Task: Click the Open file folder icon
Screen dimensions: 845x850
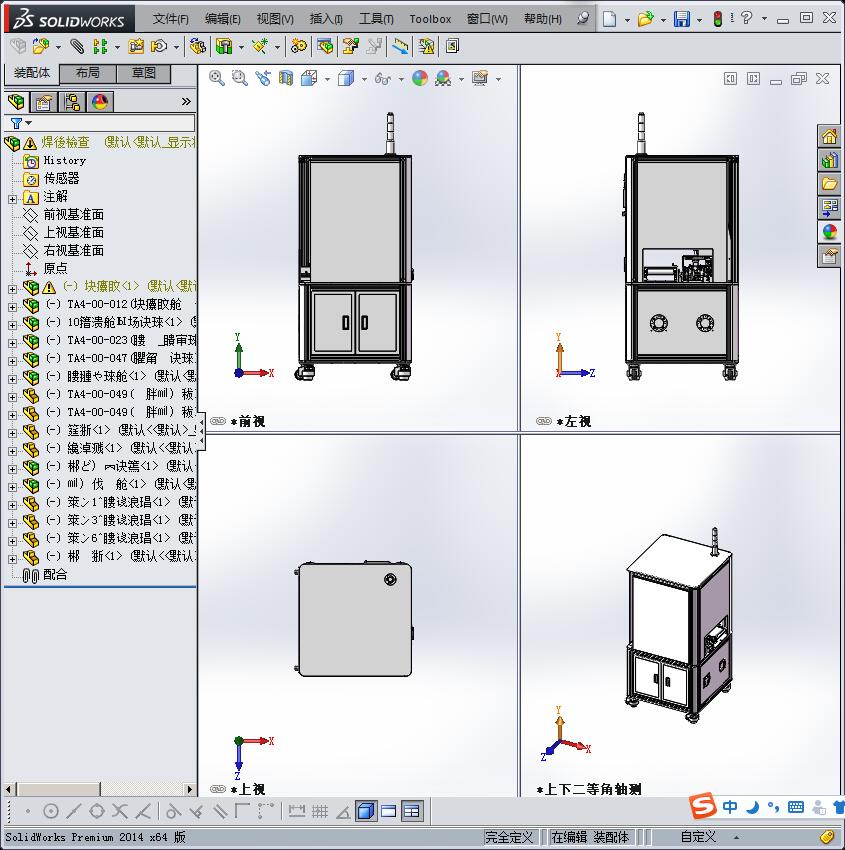Action: 645,19
